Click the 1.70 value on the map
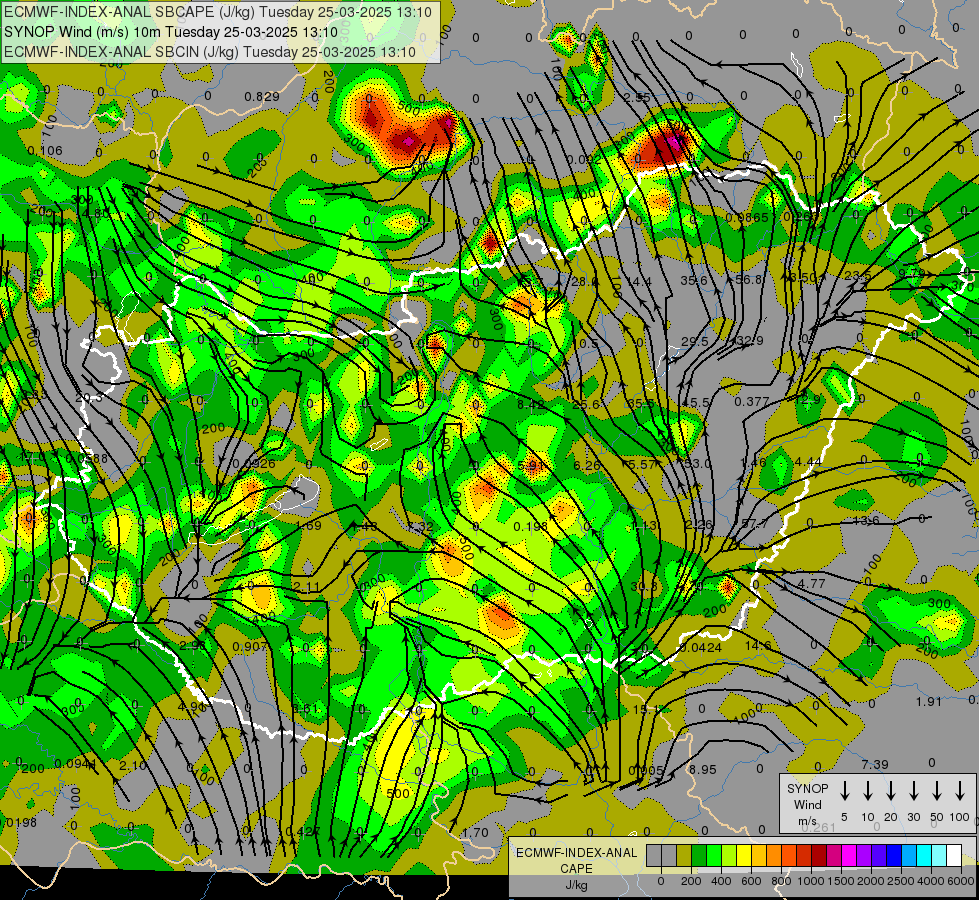 click(475, 832)
